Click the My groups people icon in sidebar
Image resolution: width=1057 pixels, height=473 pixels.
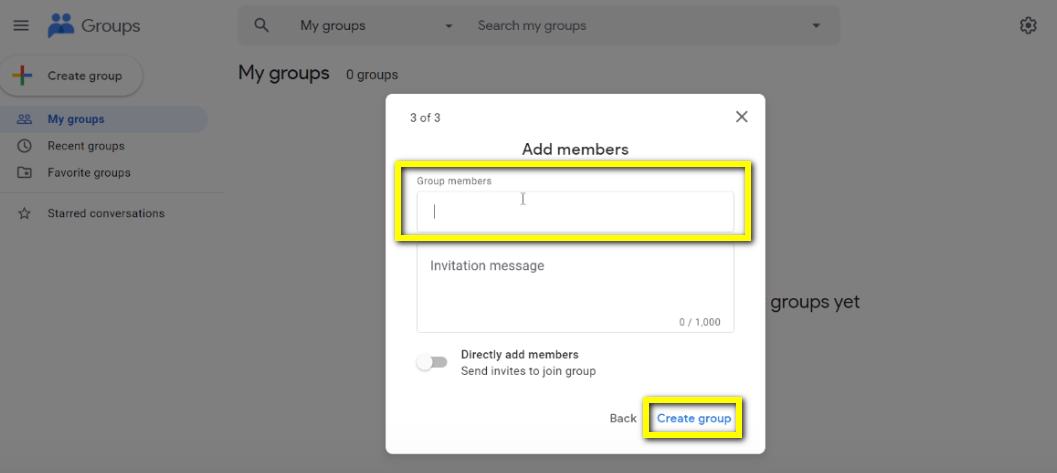24,119
